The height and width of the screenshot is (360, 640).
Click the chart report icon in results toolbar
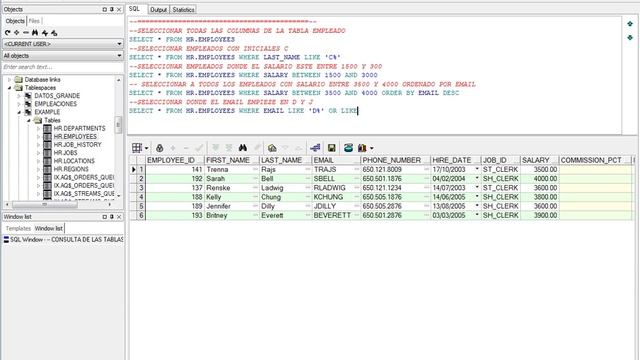362,148
